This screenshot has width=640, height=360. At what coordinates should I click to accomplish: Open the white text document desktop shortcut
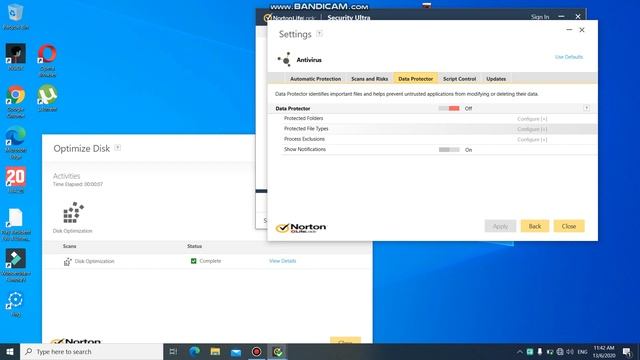[16, 224]
